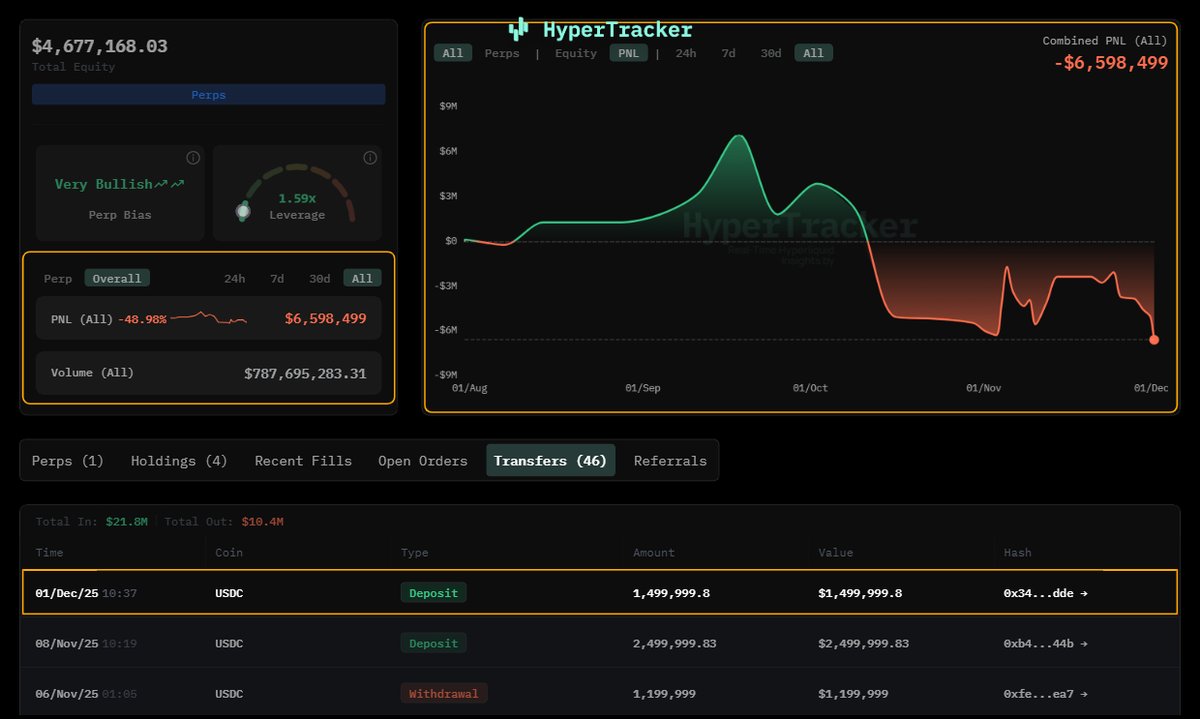Switch the chart metric to Equity

(575, 53)
